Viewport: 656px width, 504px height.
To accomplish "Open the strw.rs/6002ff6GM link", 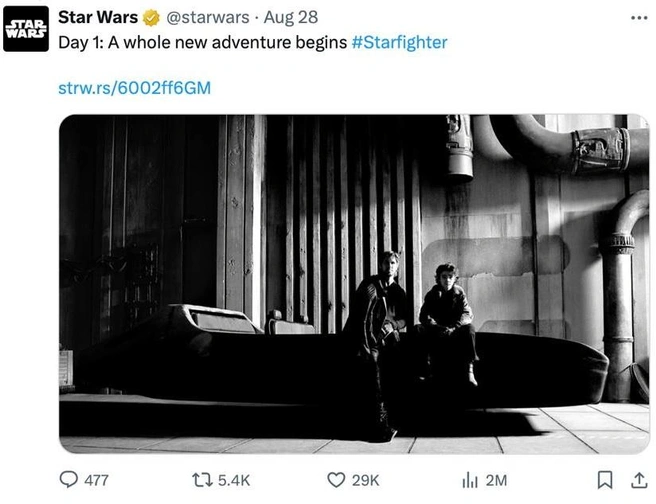I will coord(134,88).
